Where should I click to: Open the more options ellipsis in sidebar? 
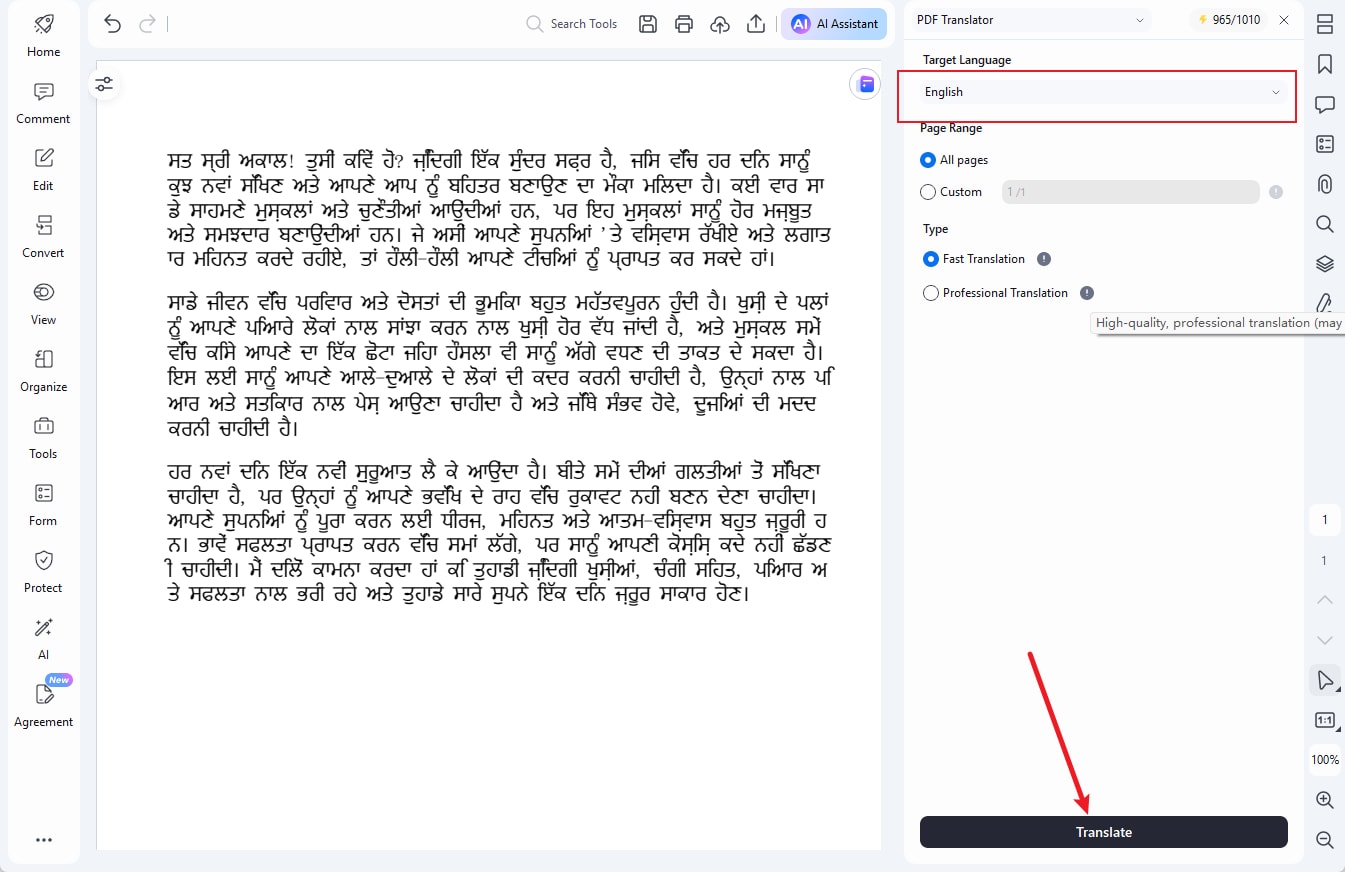click(x=43, y=840)
